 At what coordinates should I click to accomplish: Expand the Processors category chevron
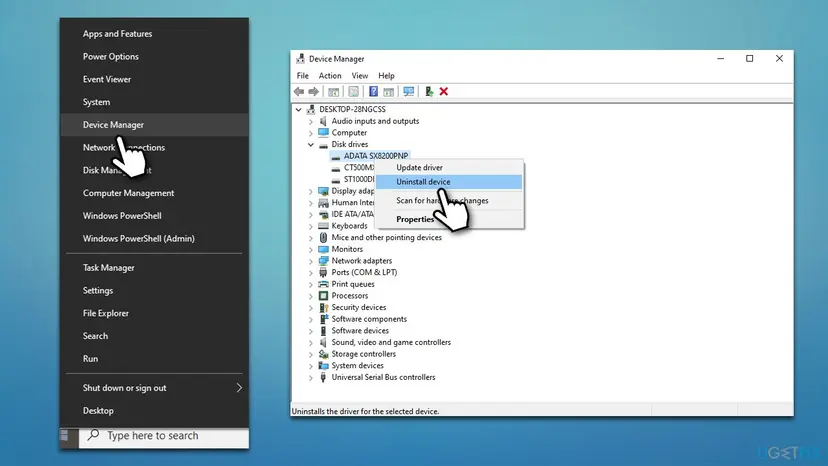pos(310,296)
